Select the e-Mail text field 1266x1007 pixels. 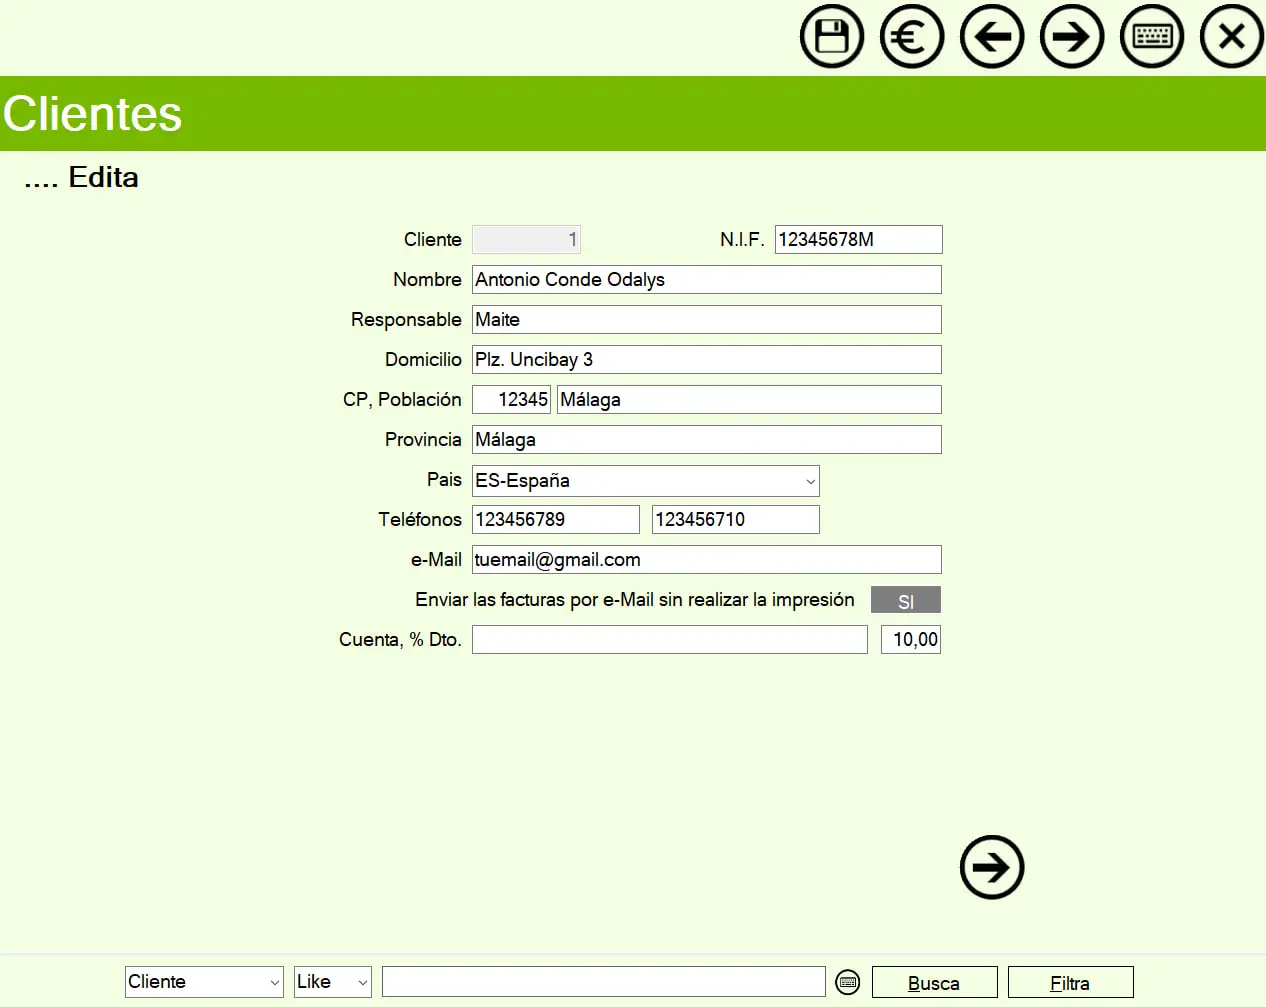[706, 560]
